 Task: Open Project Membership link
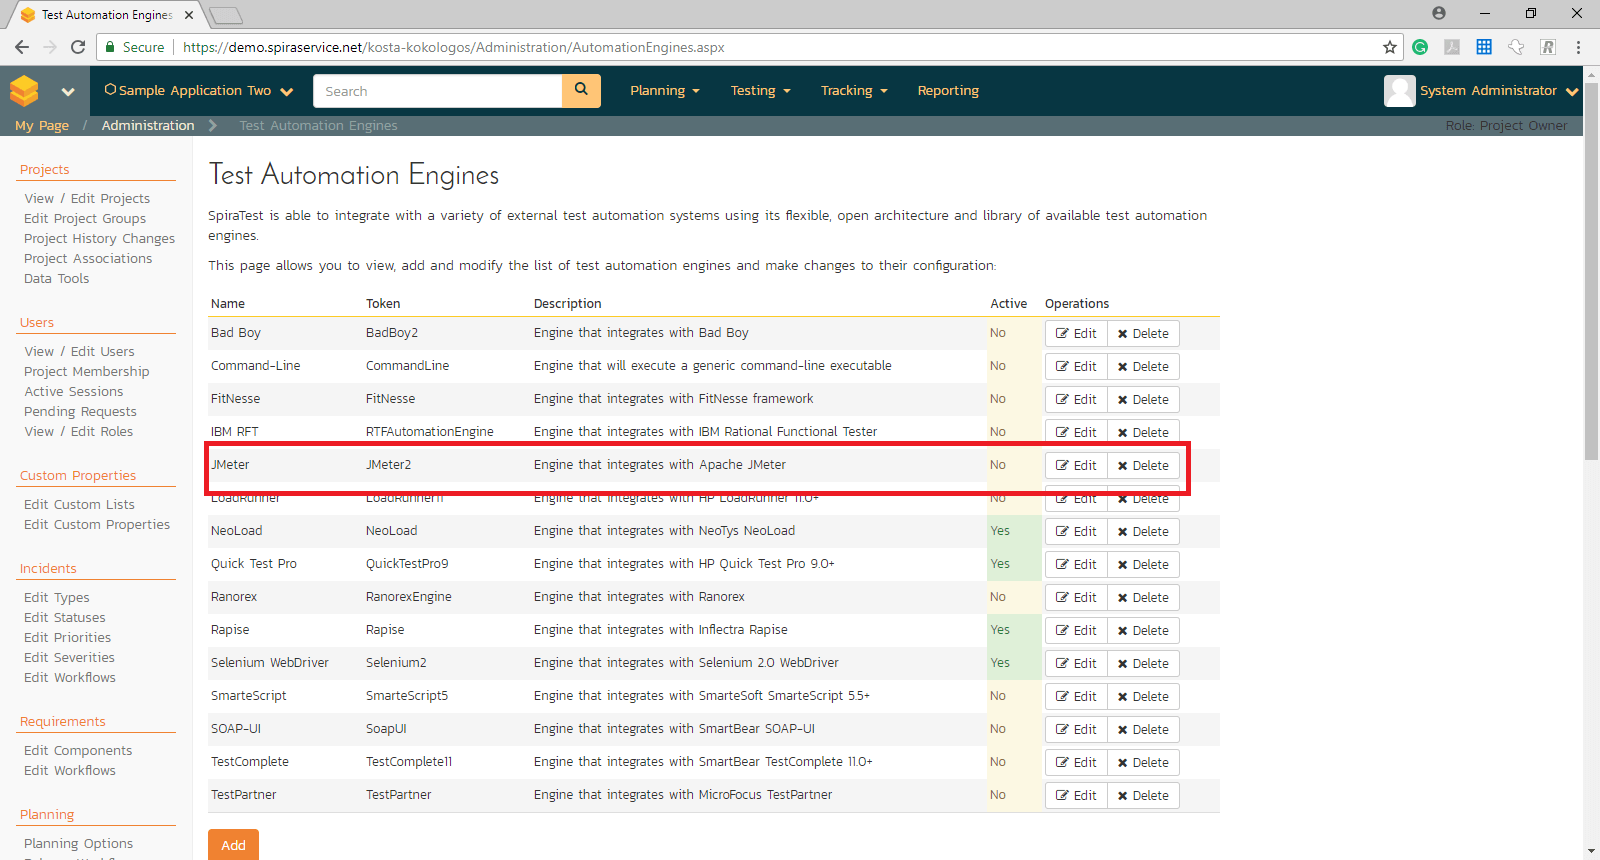click(x=87, y=372)
